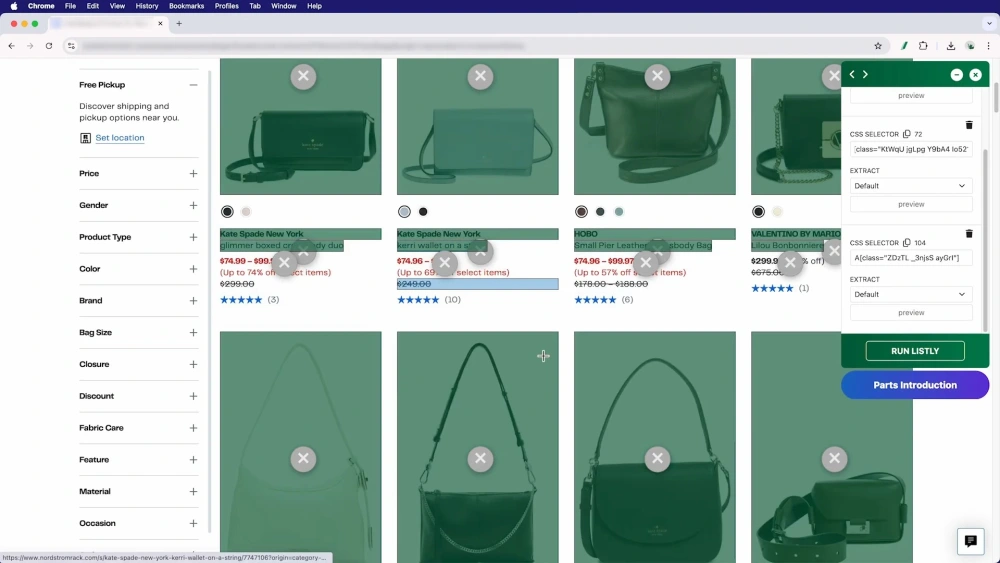The image size is (1000, 563).
Task: Remove selection on second-row fourth bag image
Action: 834,458
